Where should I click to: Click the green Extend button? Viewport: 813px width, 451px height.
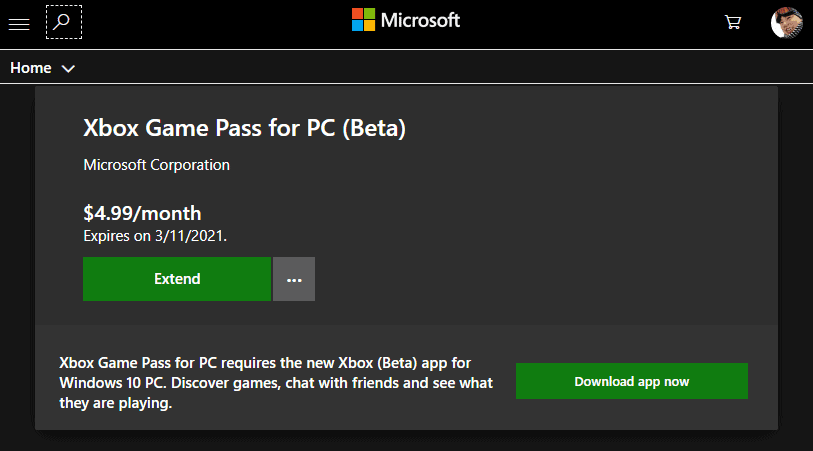click(x=177, y=279)
